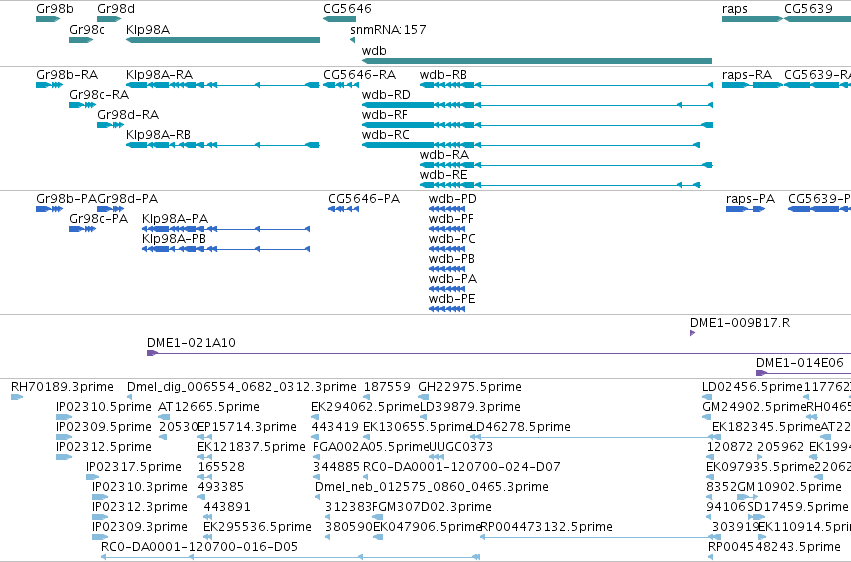Select the raps-RA transcript
Screen dimensions: 851x562
[752, 85]
